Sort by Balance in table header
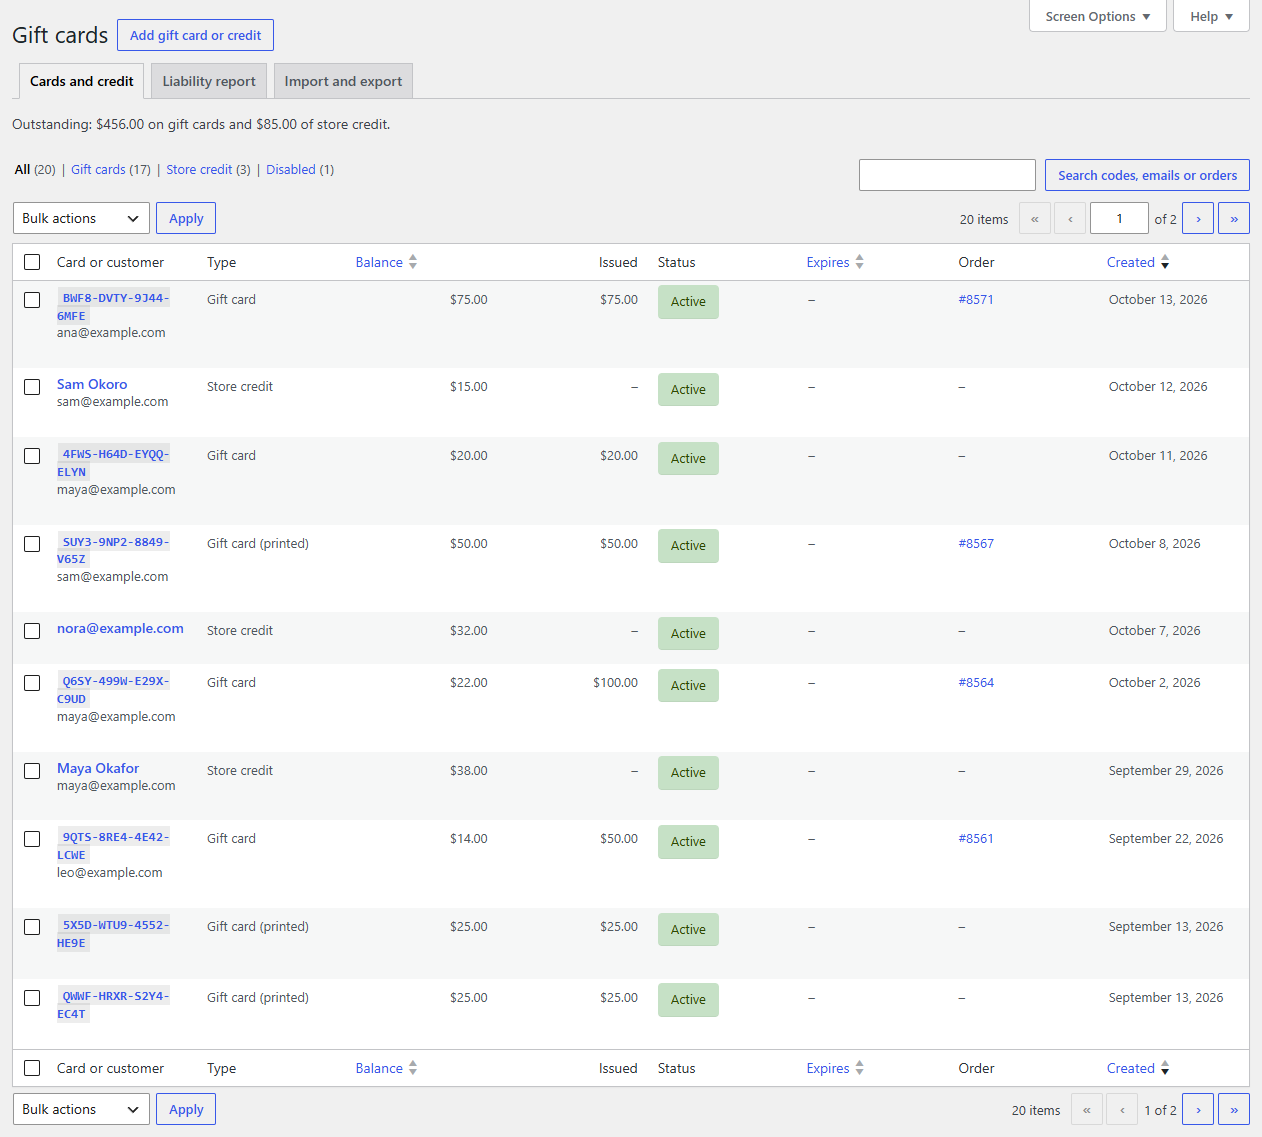 pyautogui.click(x=386, y=262)
